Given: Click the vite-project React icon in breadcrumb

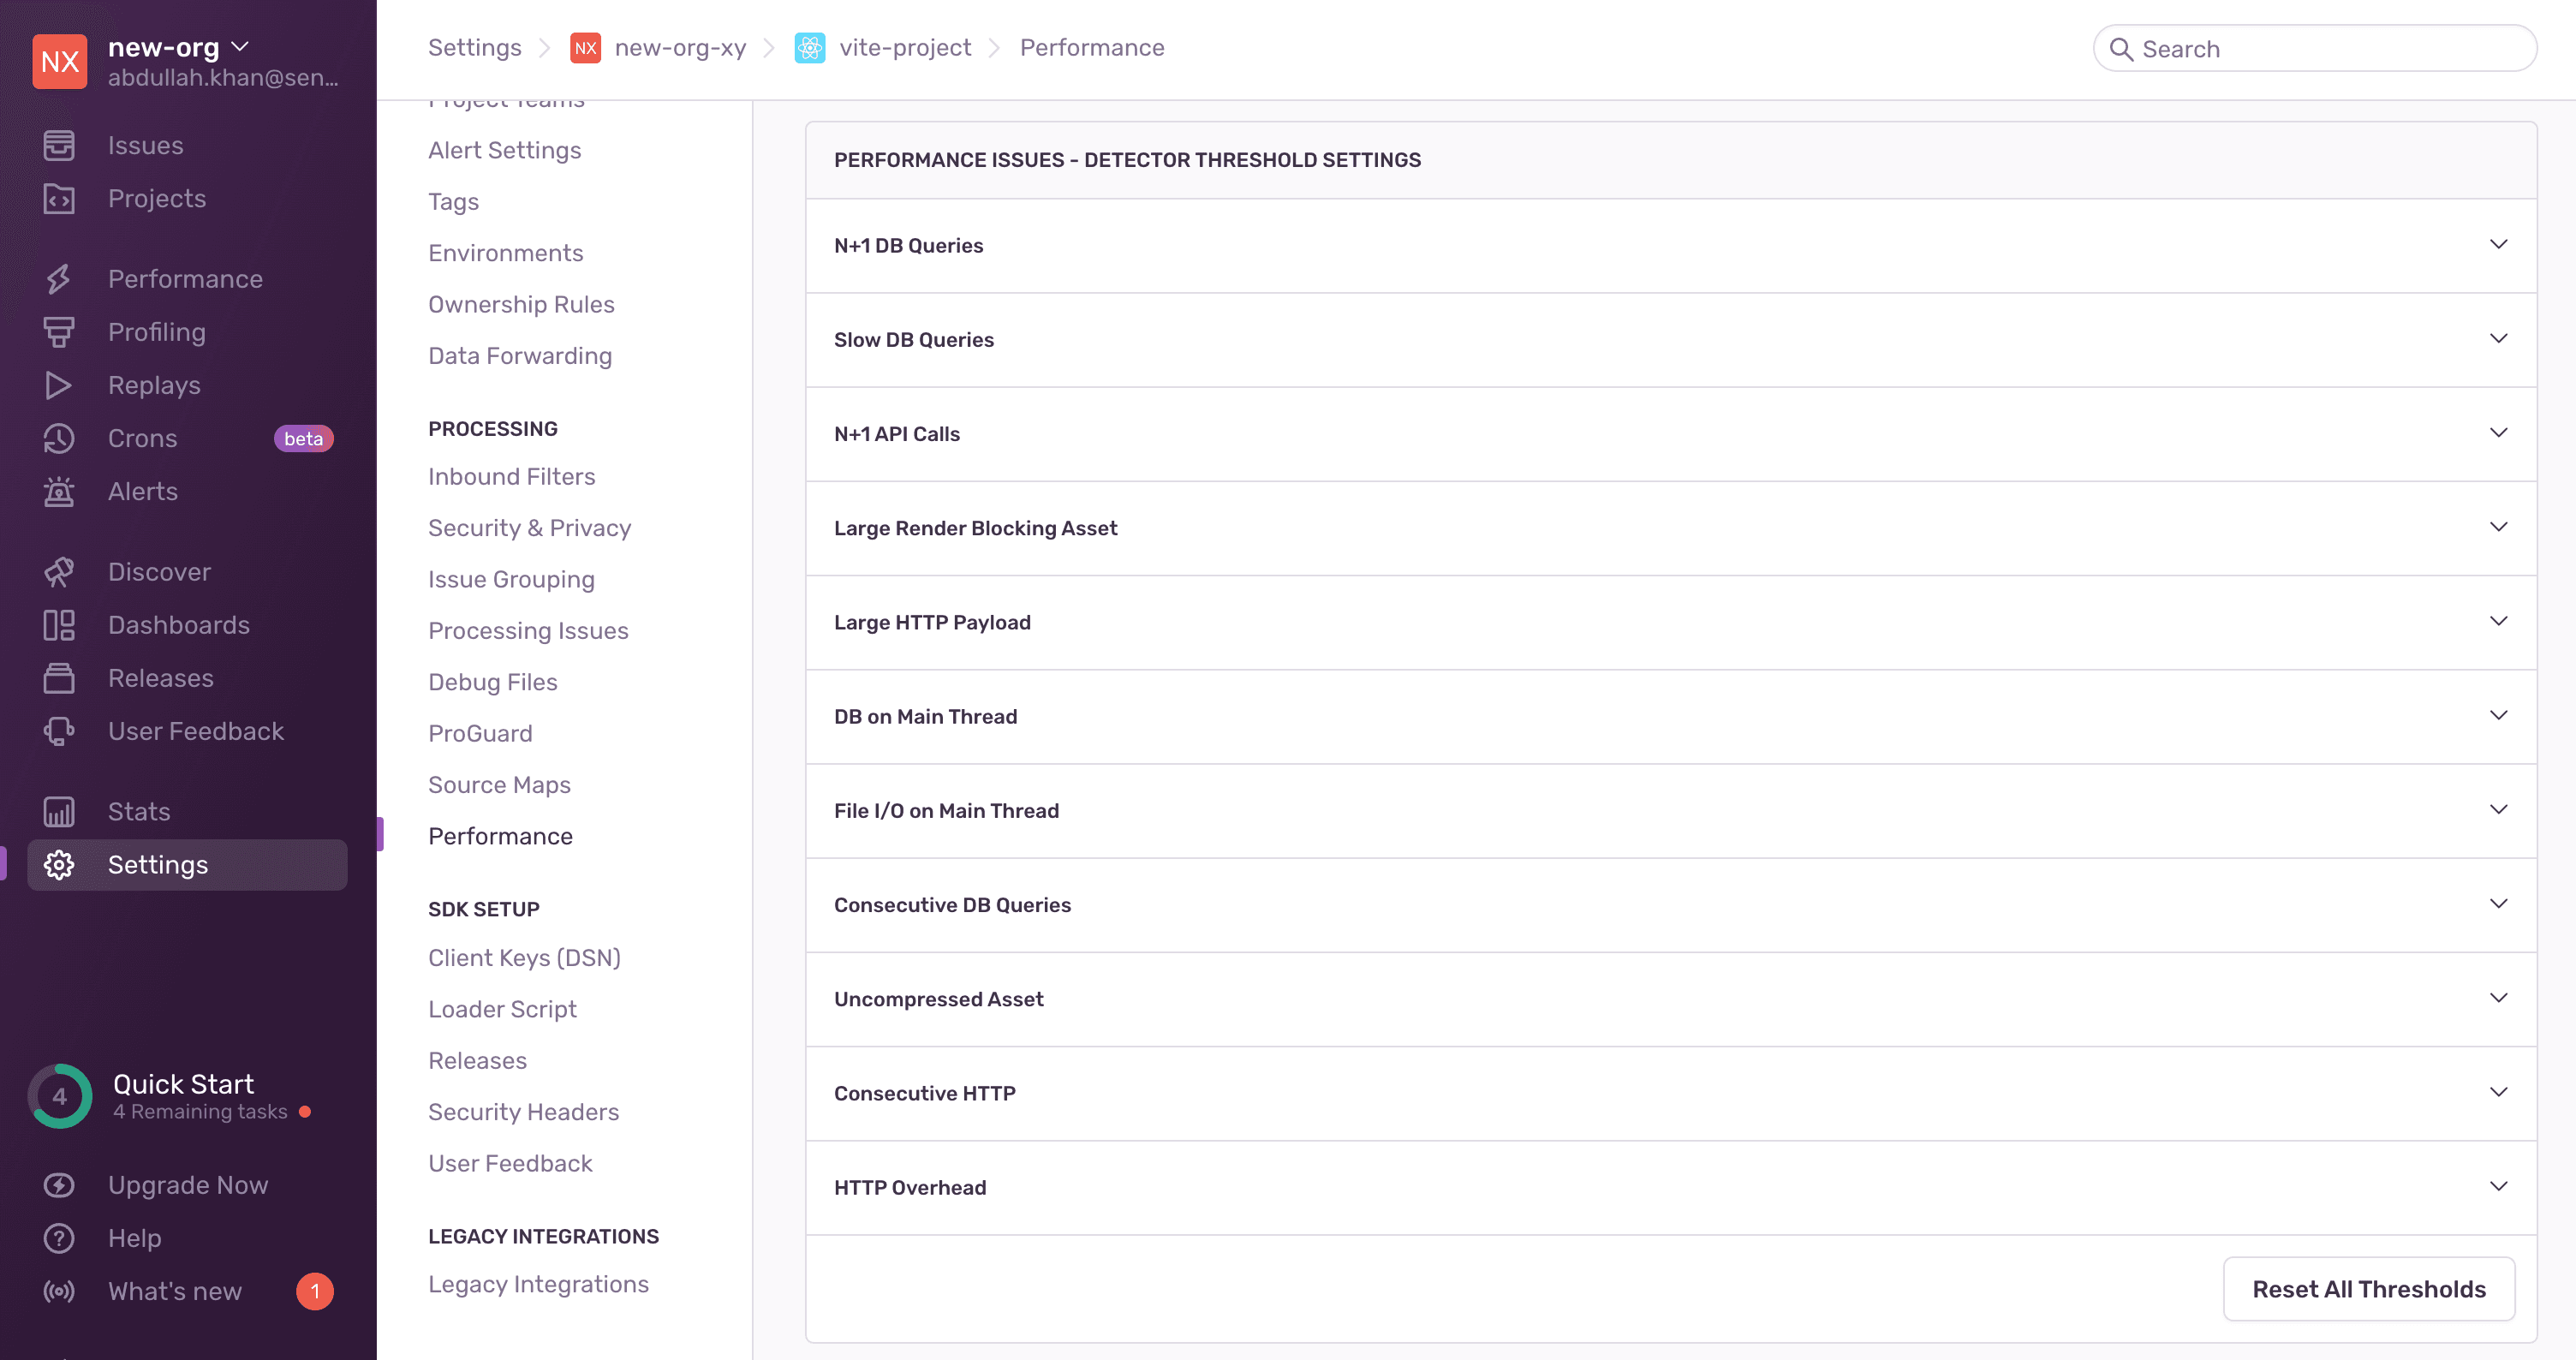Looking at the screenshot, I should (811, 47).
